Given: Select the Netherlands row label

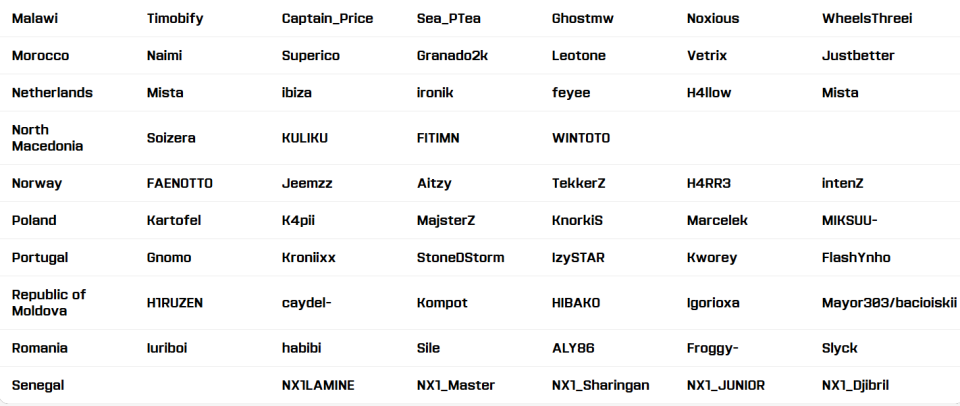Looking at the screenshot, I should coord(53,93).
